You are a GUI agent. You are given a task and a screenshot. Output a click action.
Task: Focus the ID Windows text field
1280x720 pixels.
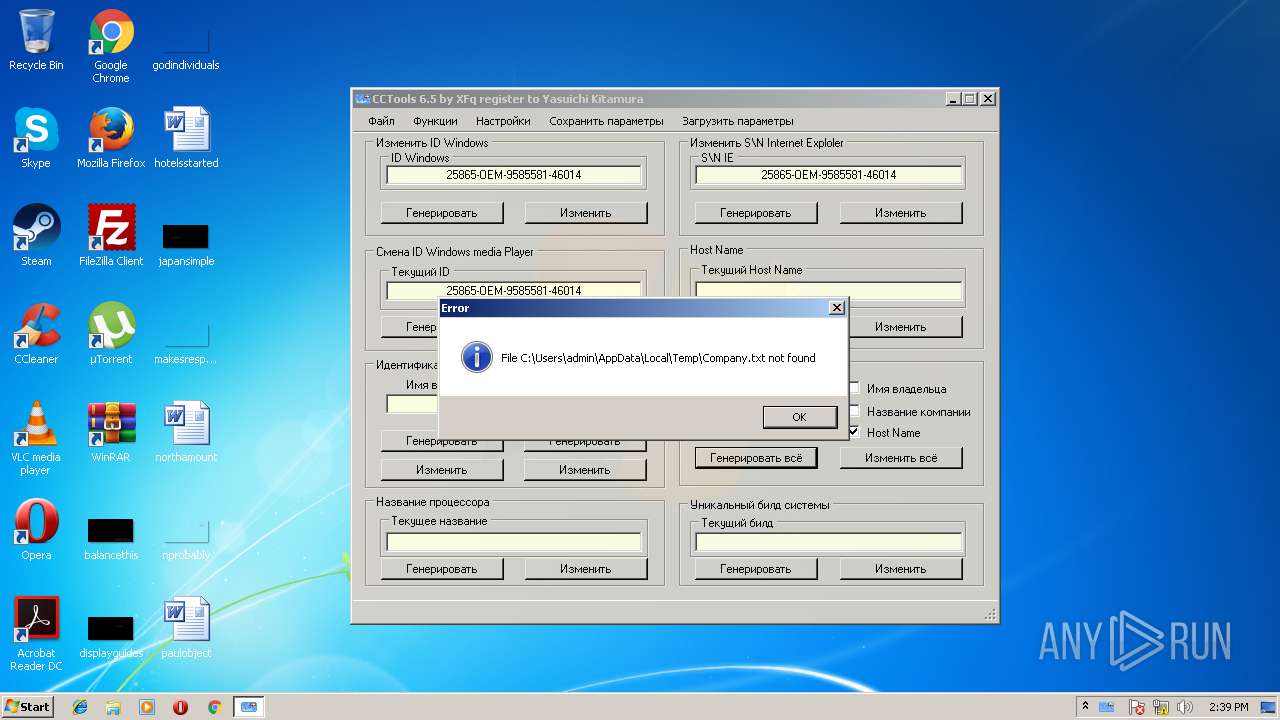513,175
